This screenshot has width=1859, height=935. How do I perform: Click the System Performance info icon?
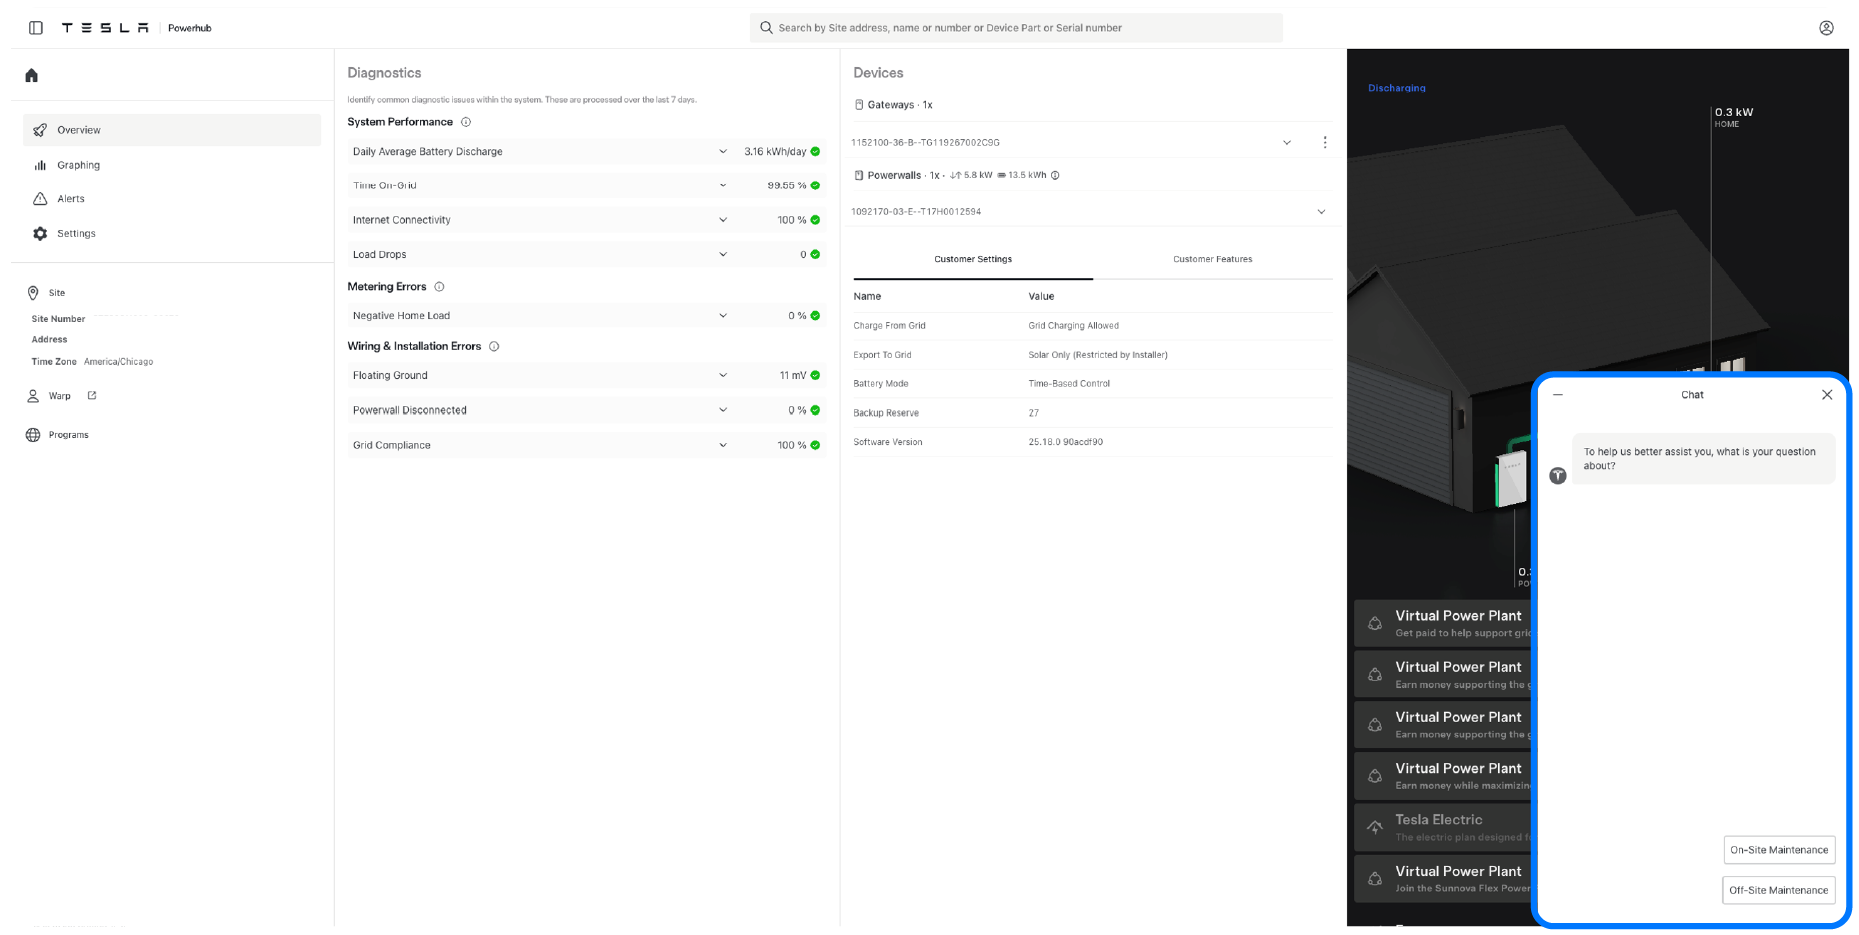(466, 122)
